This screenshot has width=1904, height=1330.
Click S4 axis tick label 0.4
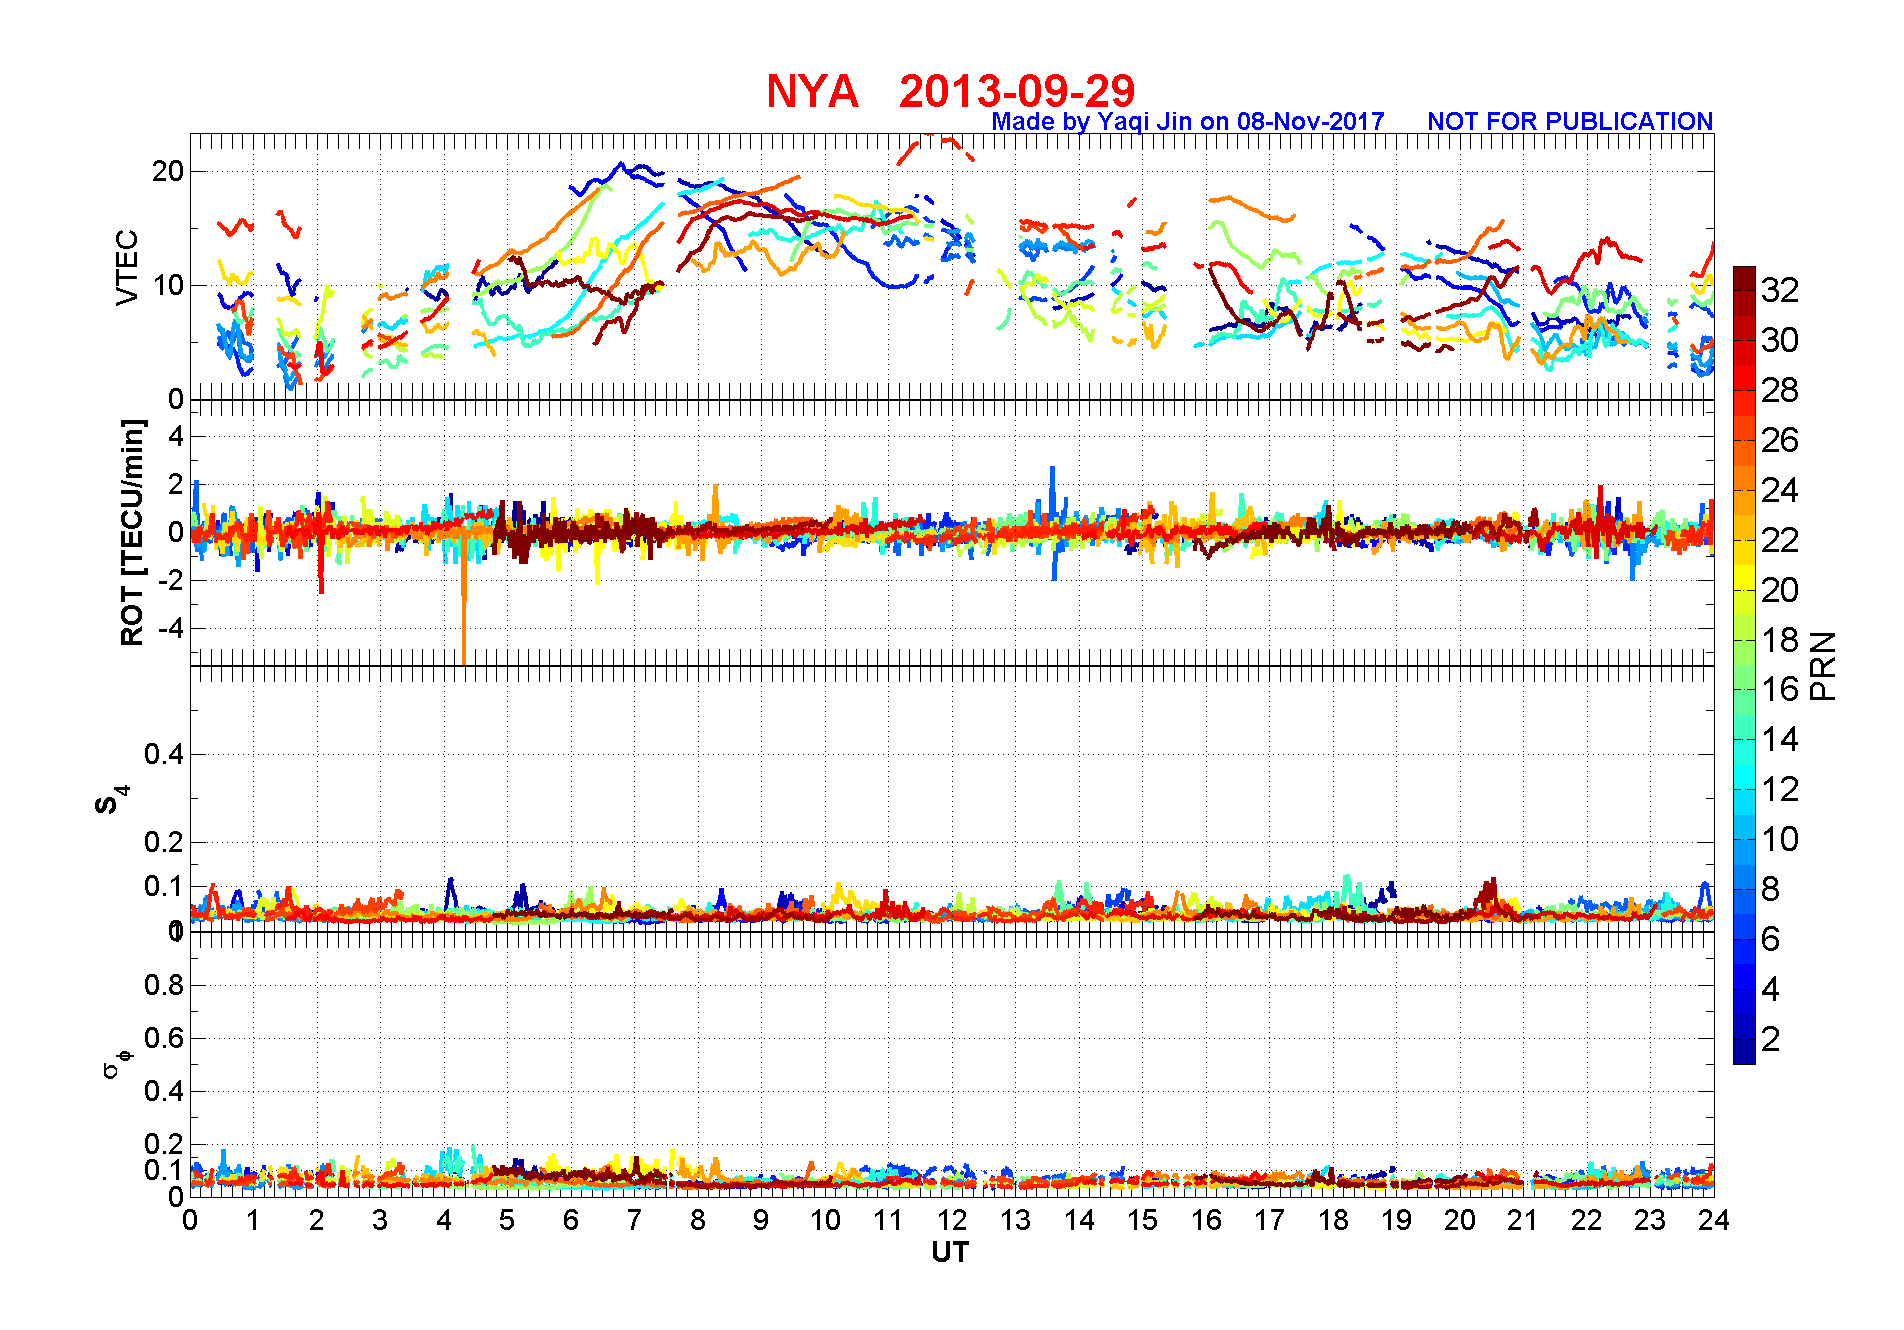[x=165, y=754]
